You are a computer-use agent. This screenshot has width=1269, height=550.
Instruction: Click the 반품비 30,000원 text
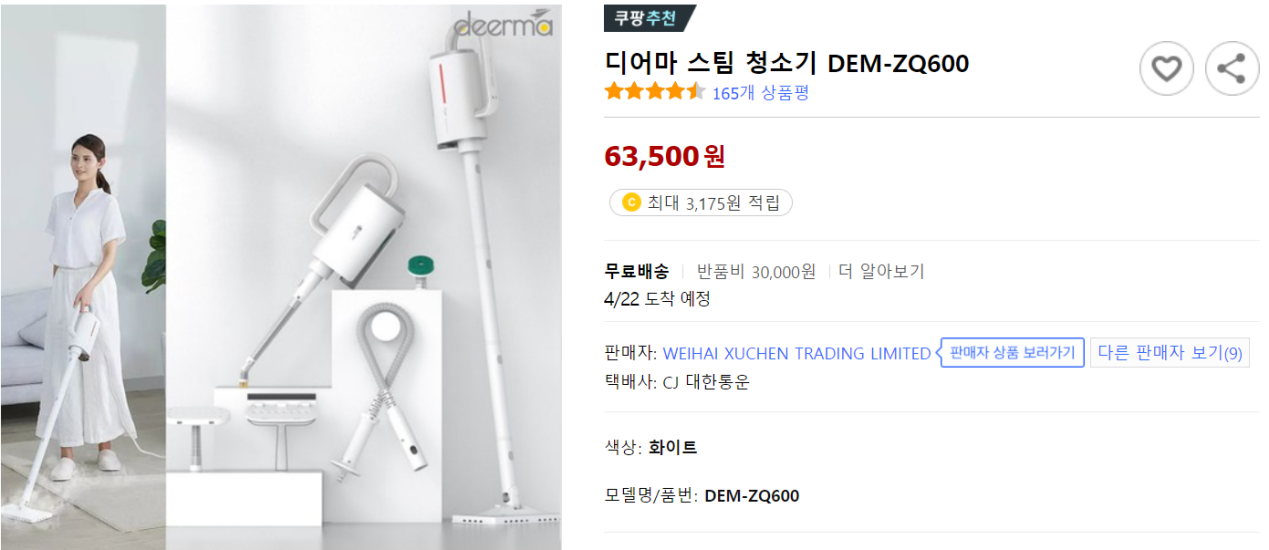pos(756,271)
